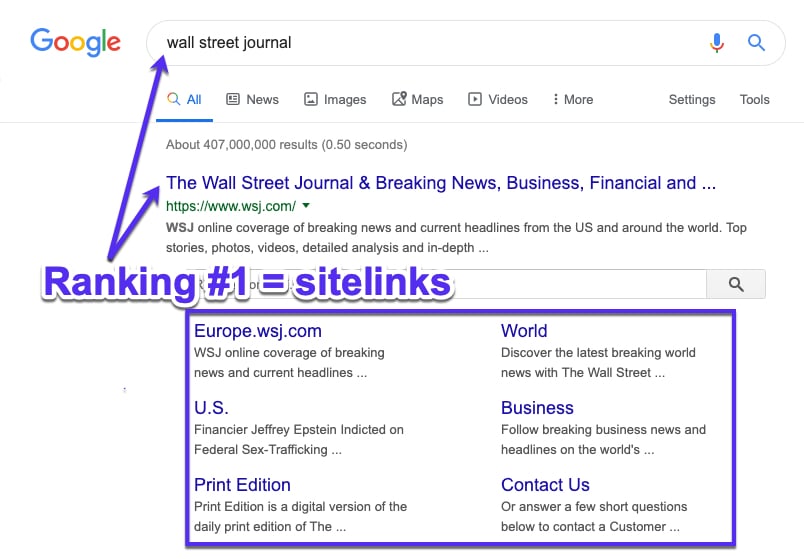Open the Print Edition sitelink
Screen dimensions: 804x559
[242, 485]
